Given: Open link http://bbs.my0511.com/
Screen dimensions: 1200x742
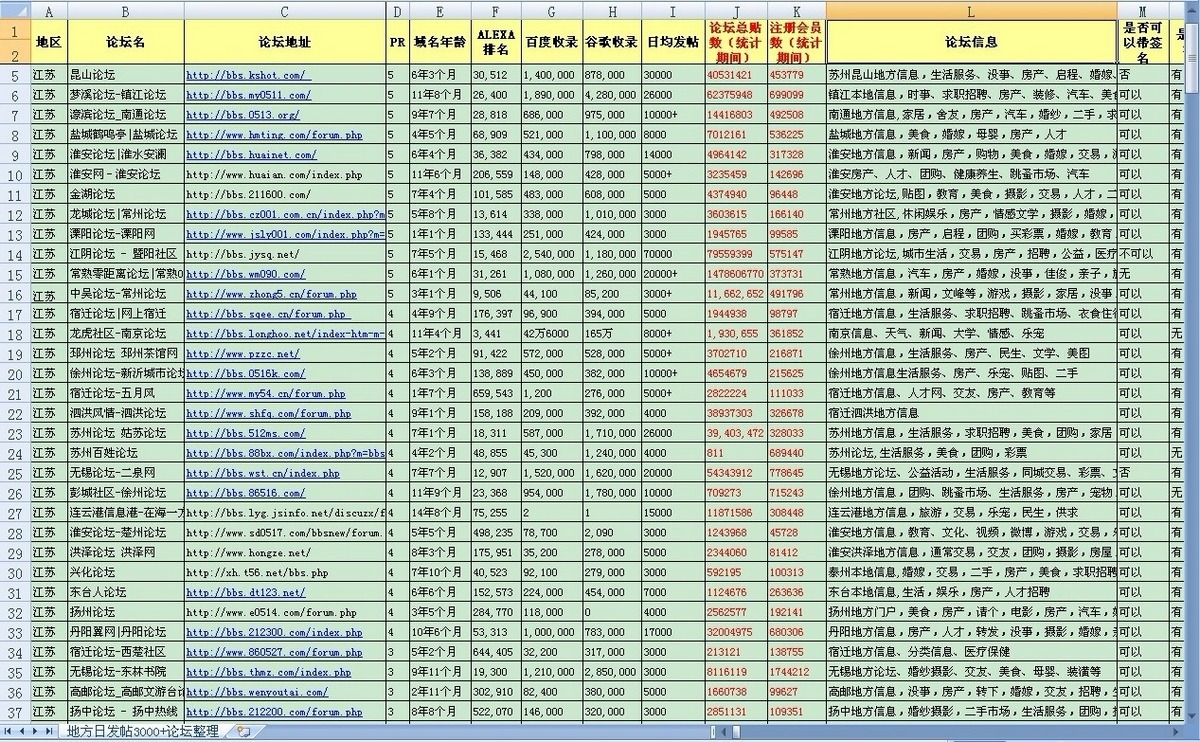Looking at the screenshot, I should coord(248,95).
